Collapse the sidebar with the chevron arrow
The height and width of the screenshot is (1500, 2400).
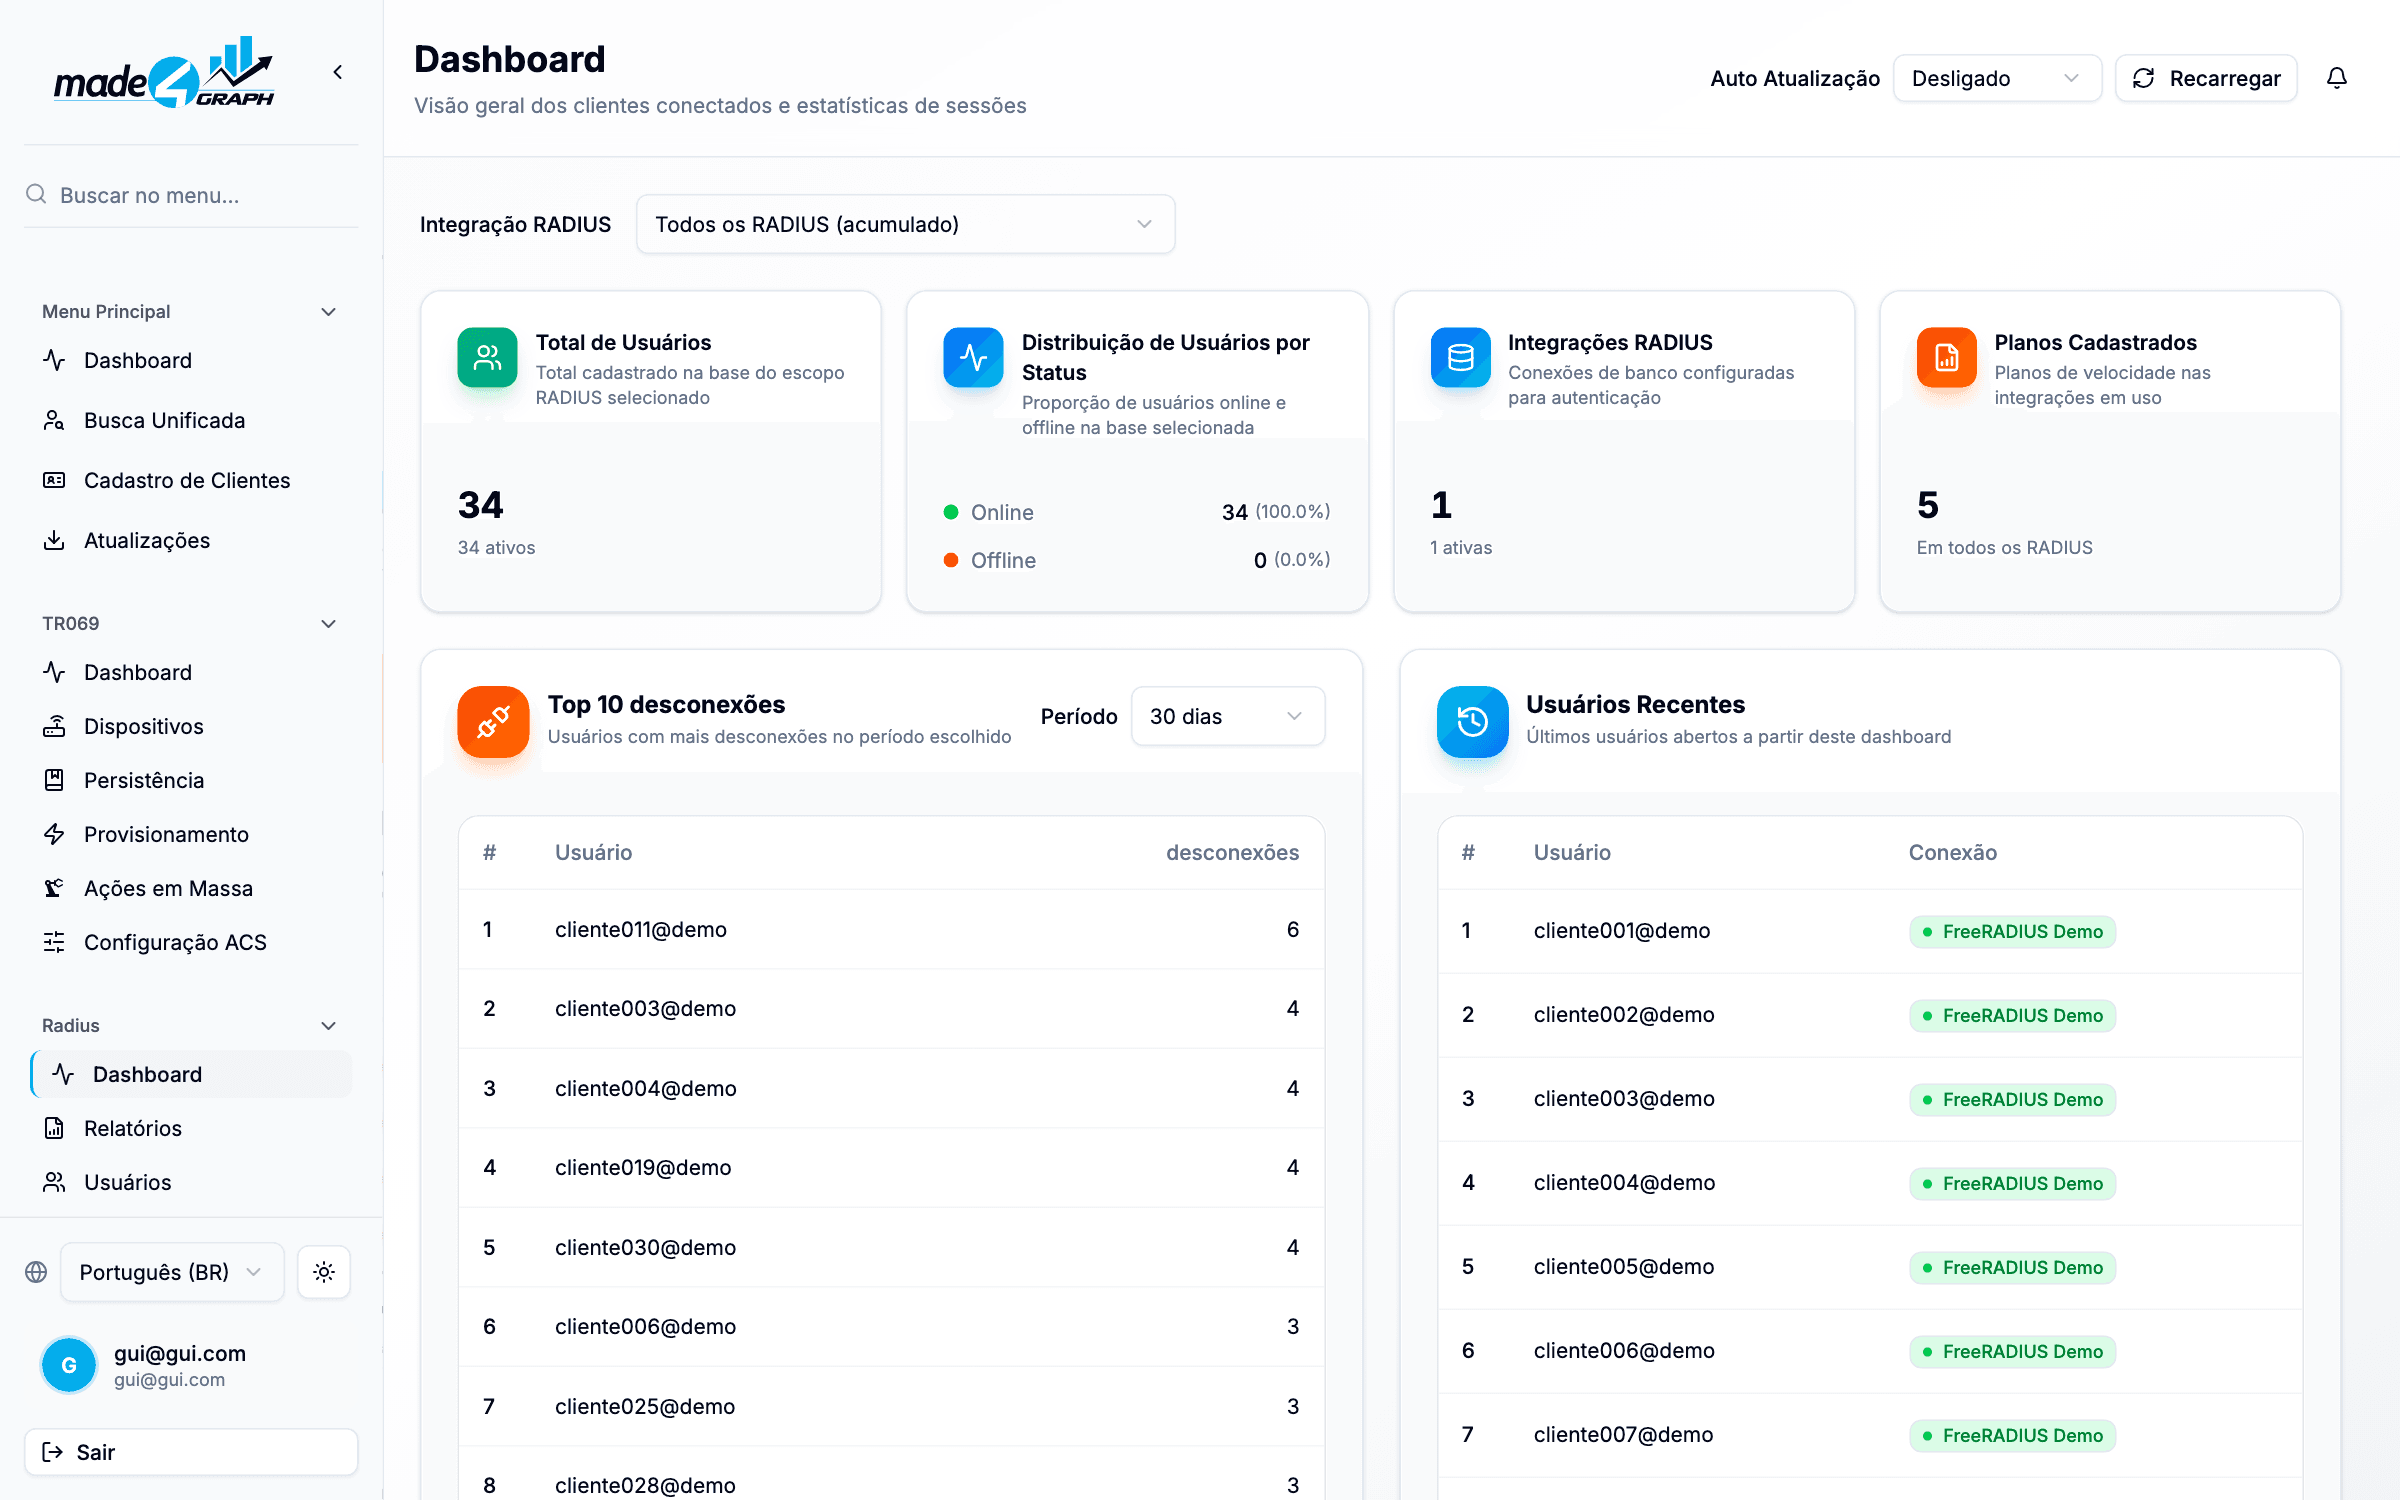[x=338, y=72]
